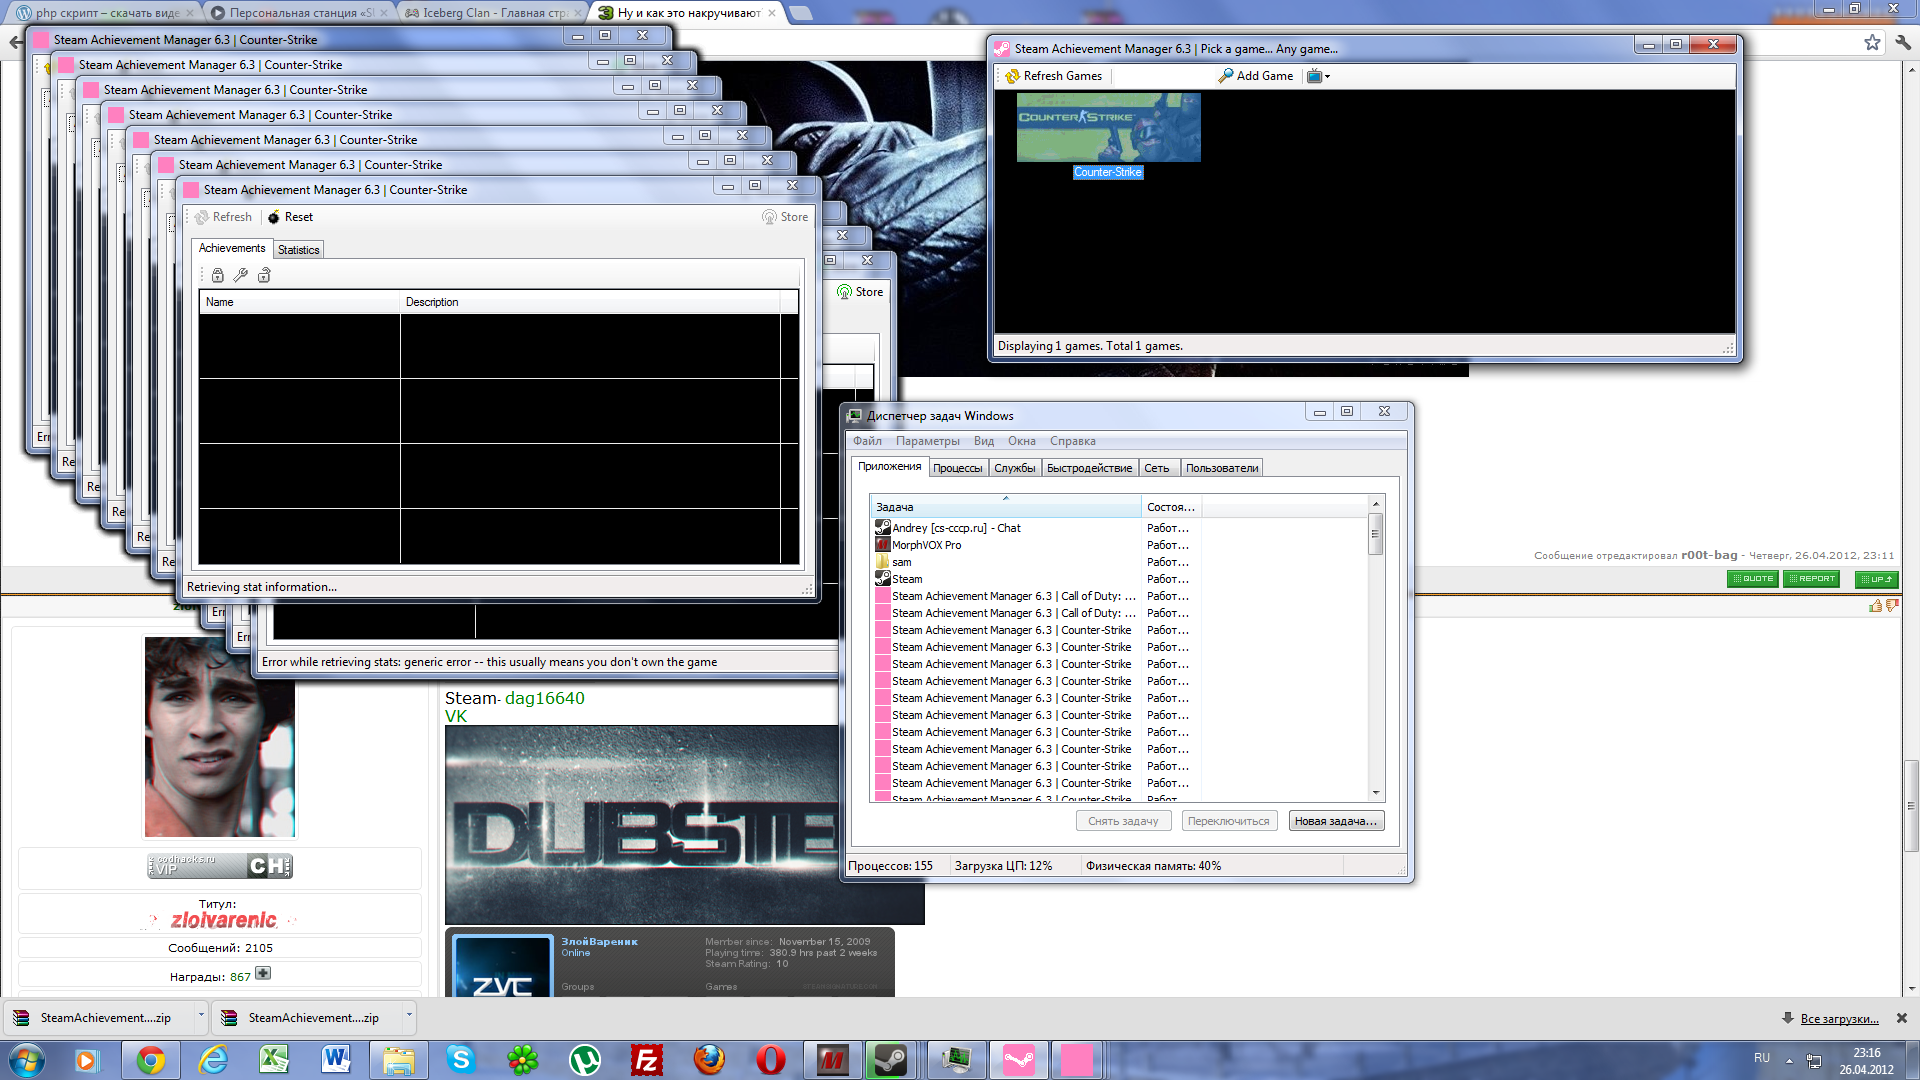Click the Lock All achievements padlock icon

click(218, 275)
